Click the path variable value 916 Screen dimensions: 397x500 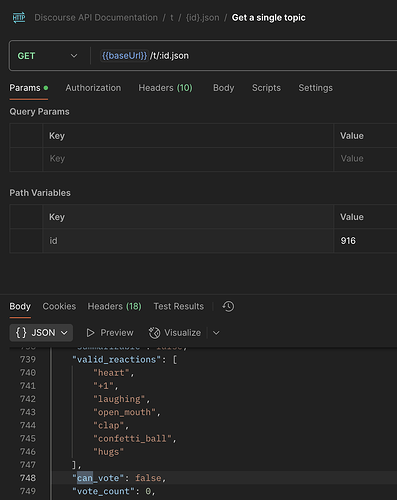coord(348,241)
